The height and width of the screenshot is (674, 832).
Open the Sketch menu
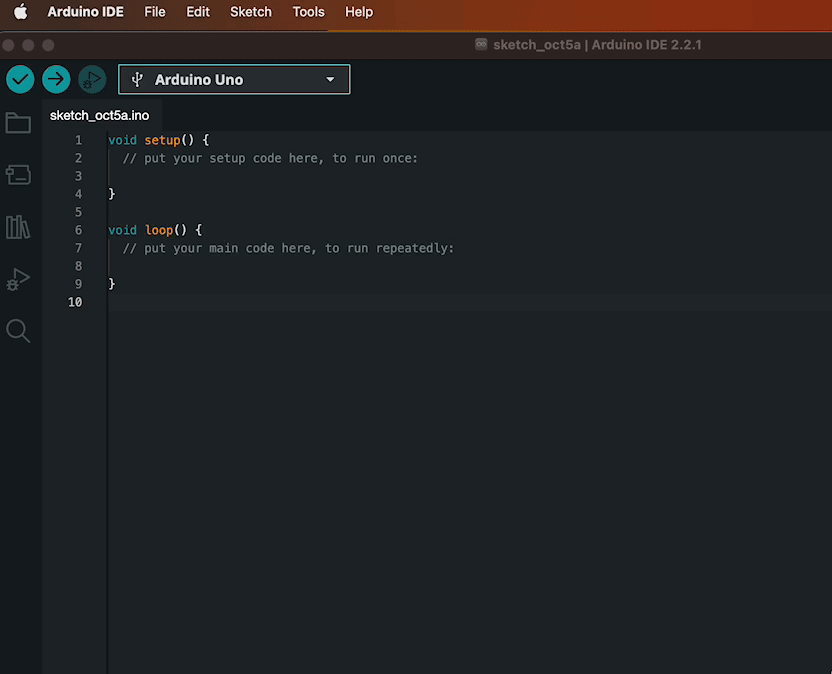(251, 12)
